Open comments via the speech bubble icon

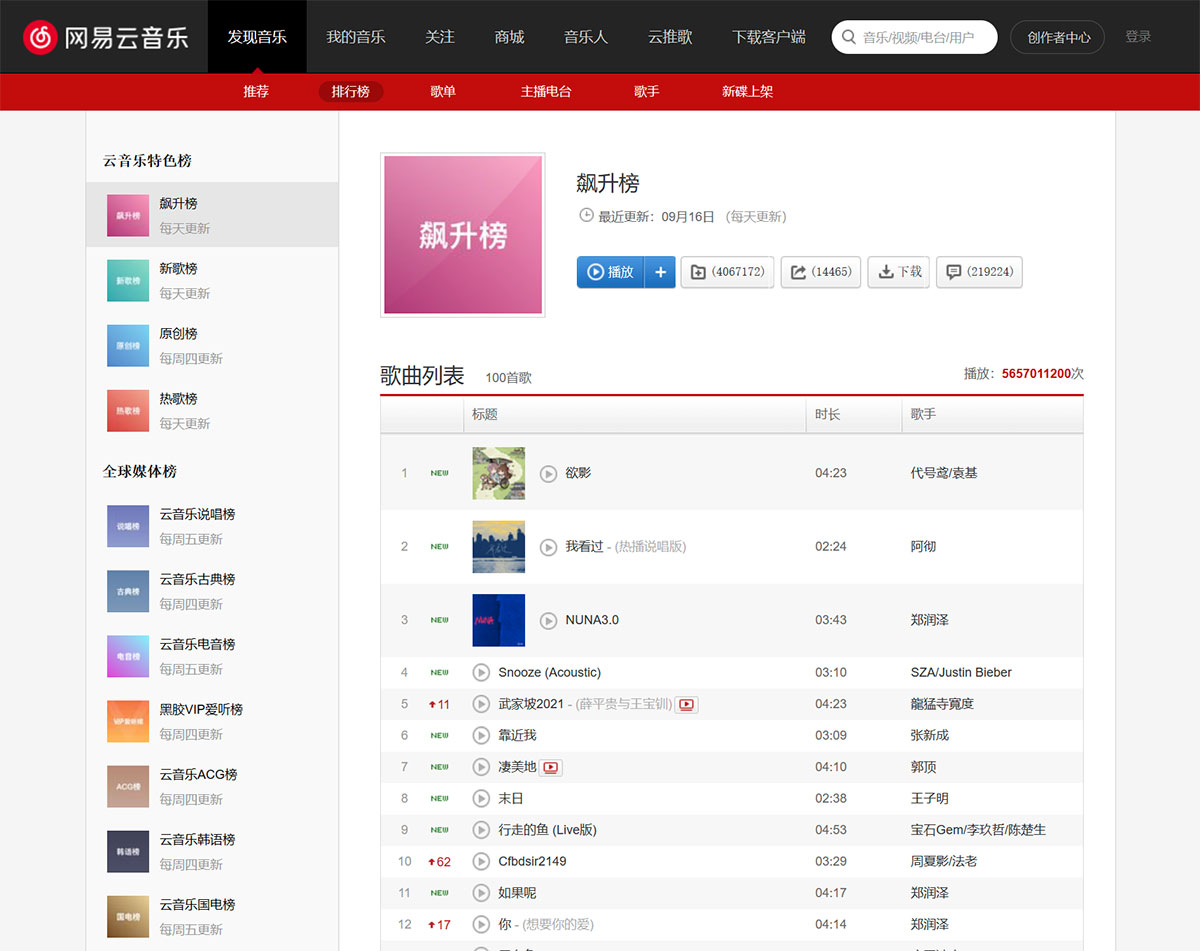tap(978, 272)
